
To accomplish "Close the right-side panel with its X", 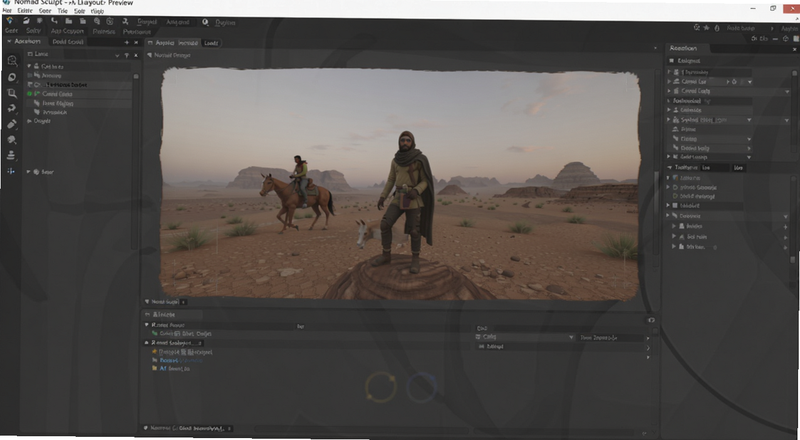I will pyautogui.click(x=794, y=49).
